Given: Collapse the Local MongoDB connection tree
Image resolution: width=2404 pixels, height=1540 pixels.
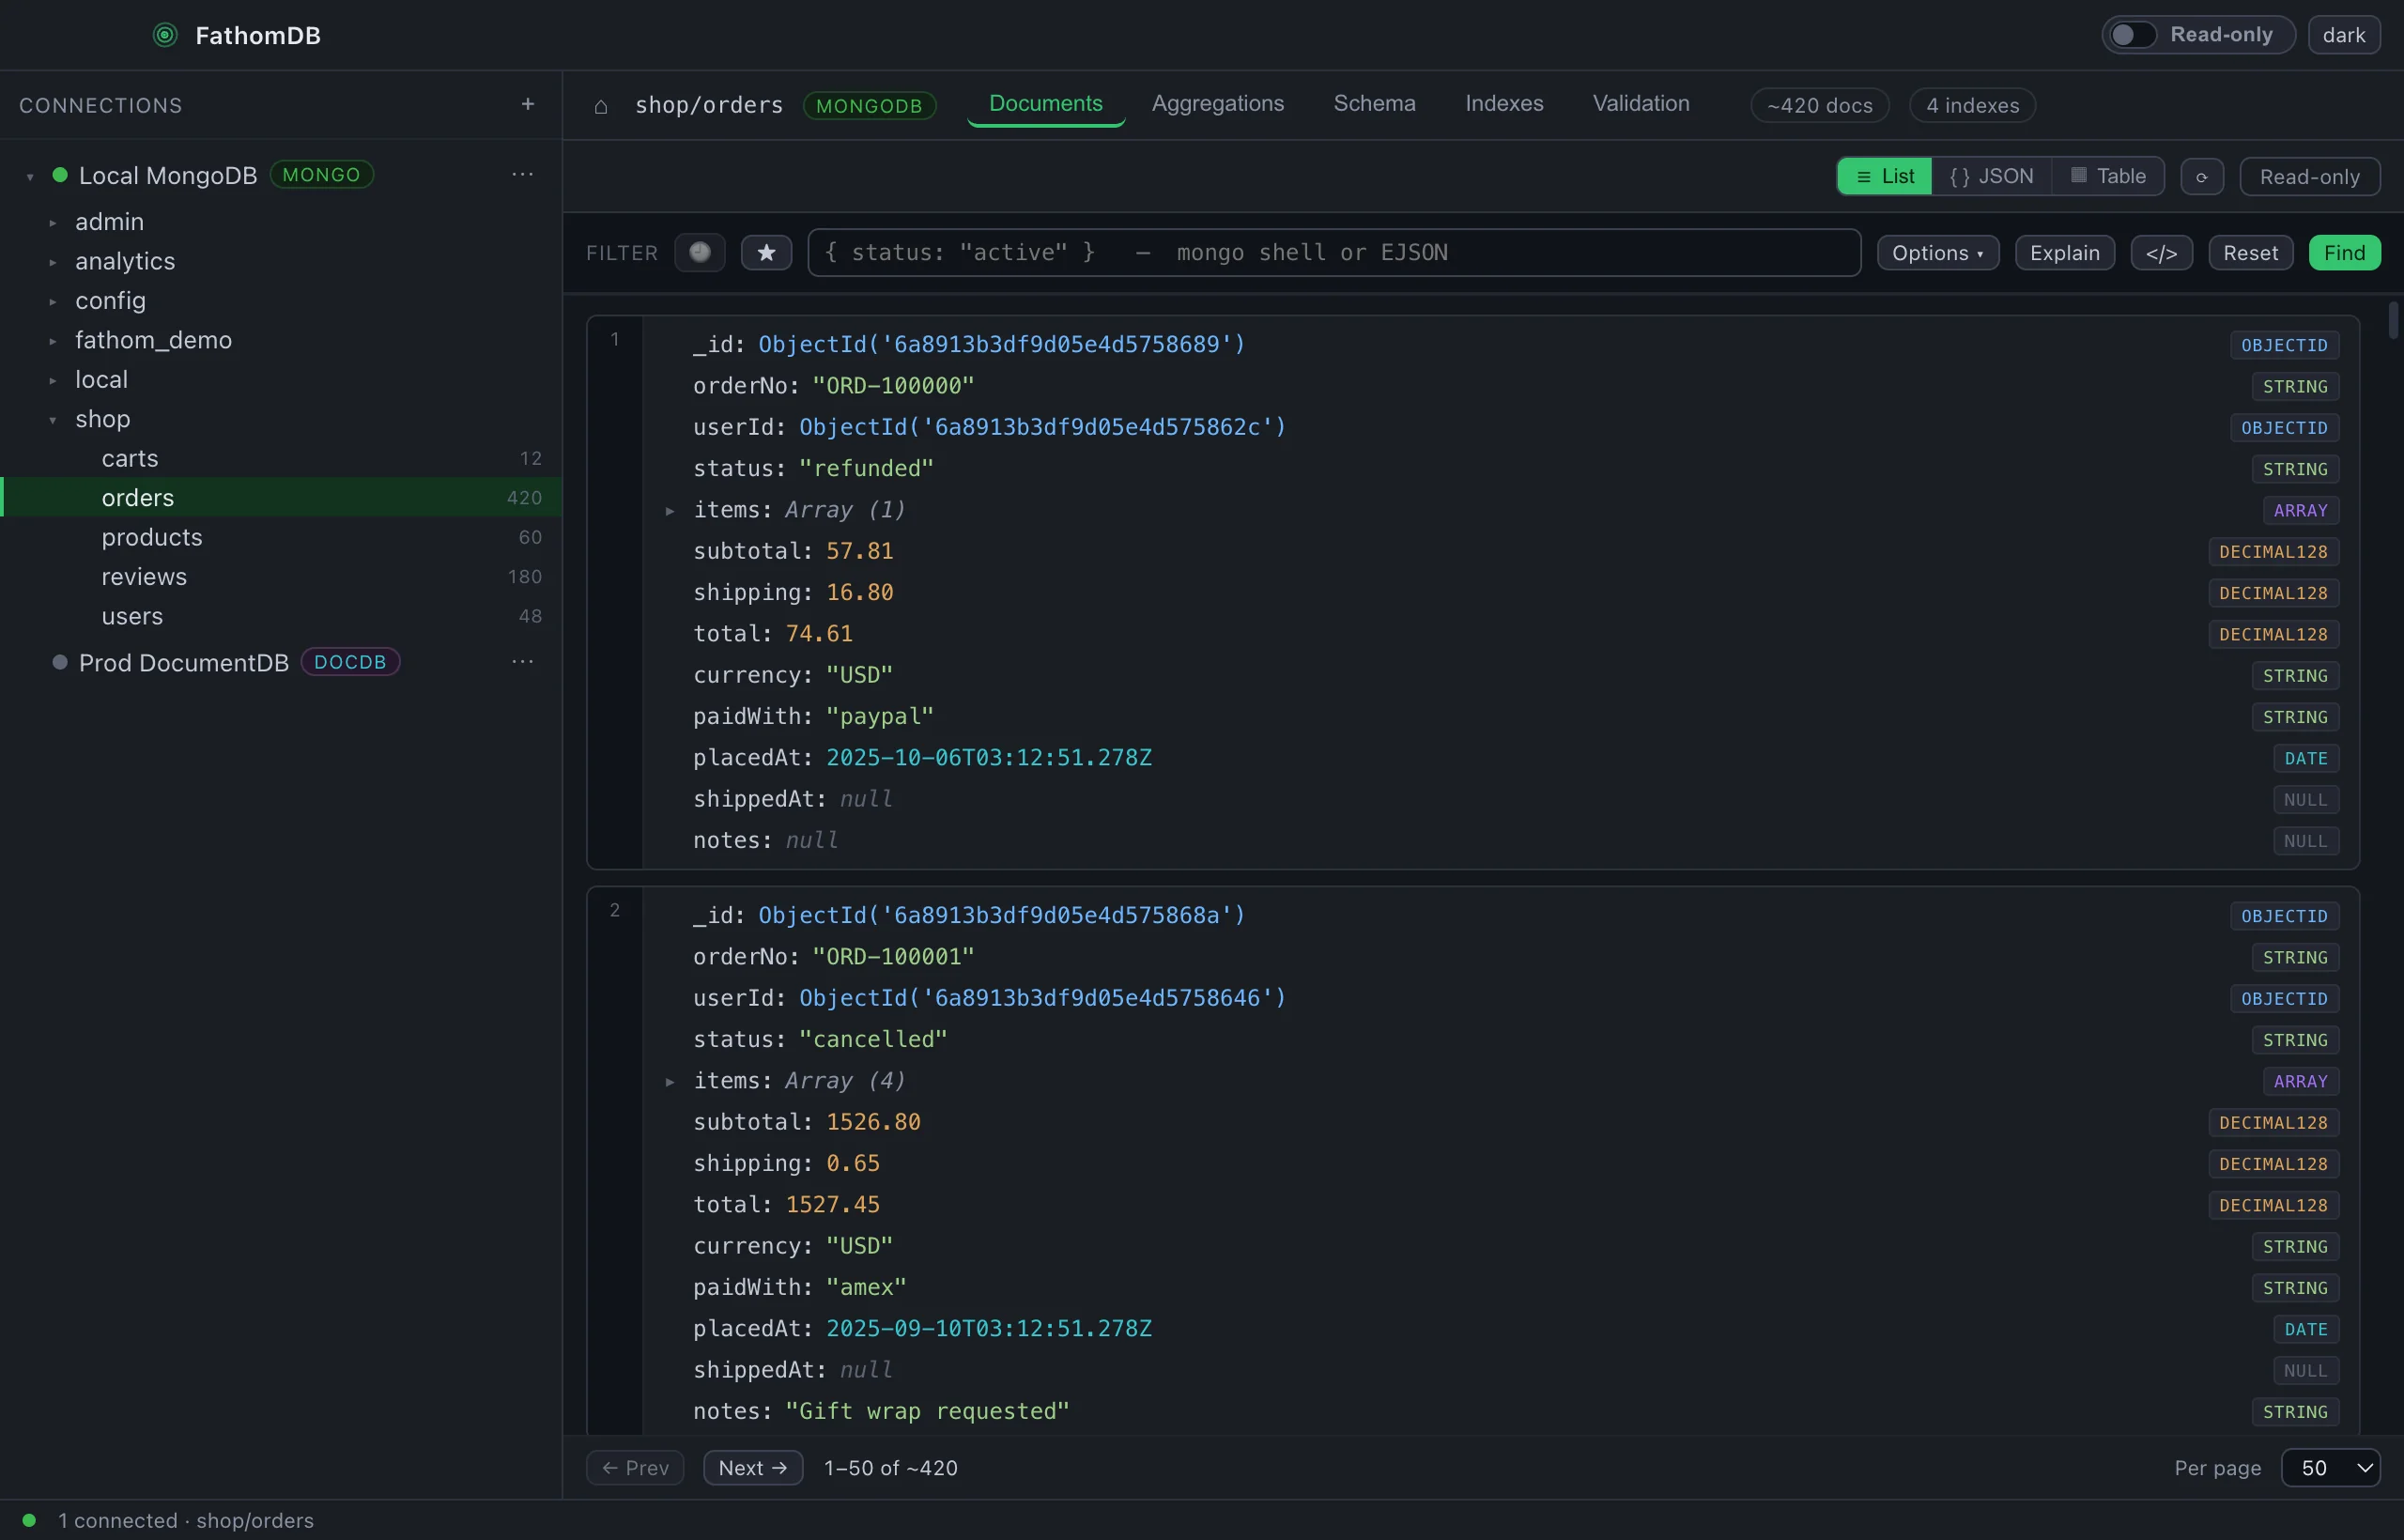Looking at the screenshot, I should pyautogui.click(x=30, y=177).
